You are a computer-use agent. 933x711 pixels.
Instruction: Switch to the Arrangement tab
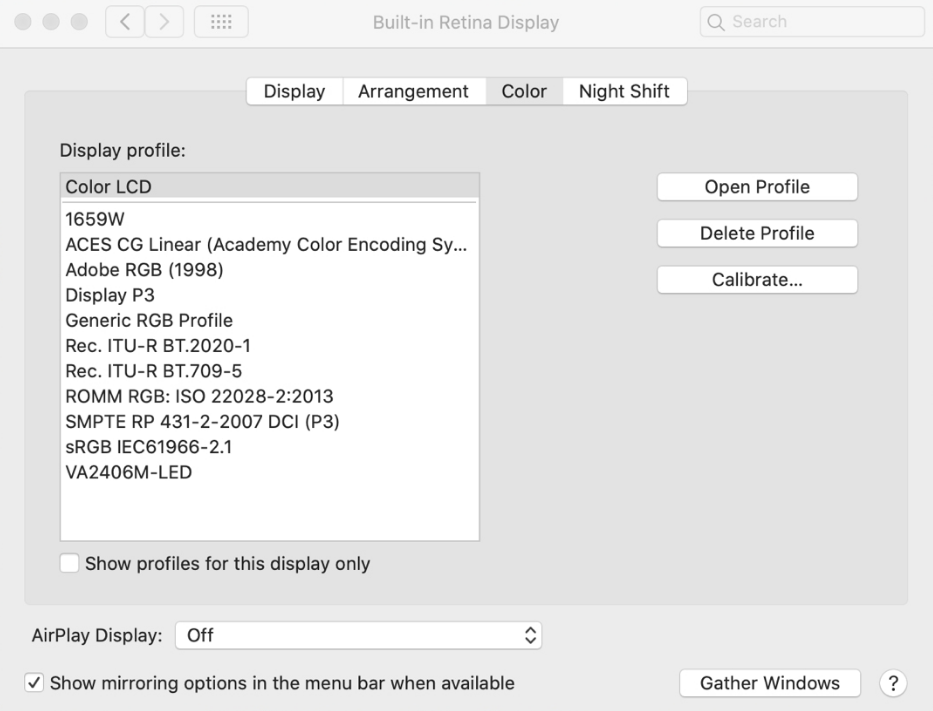[413, 92]
